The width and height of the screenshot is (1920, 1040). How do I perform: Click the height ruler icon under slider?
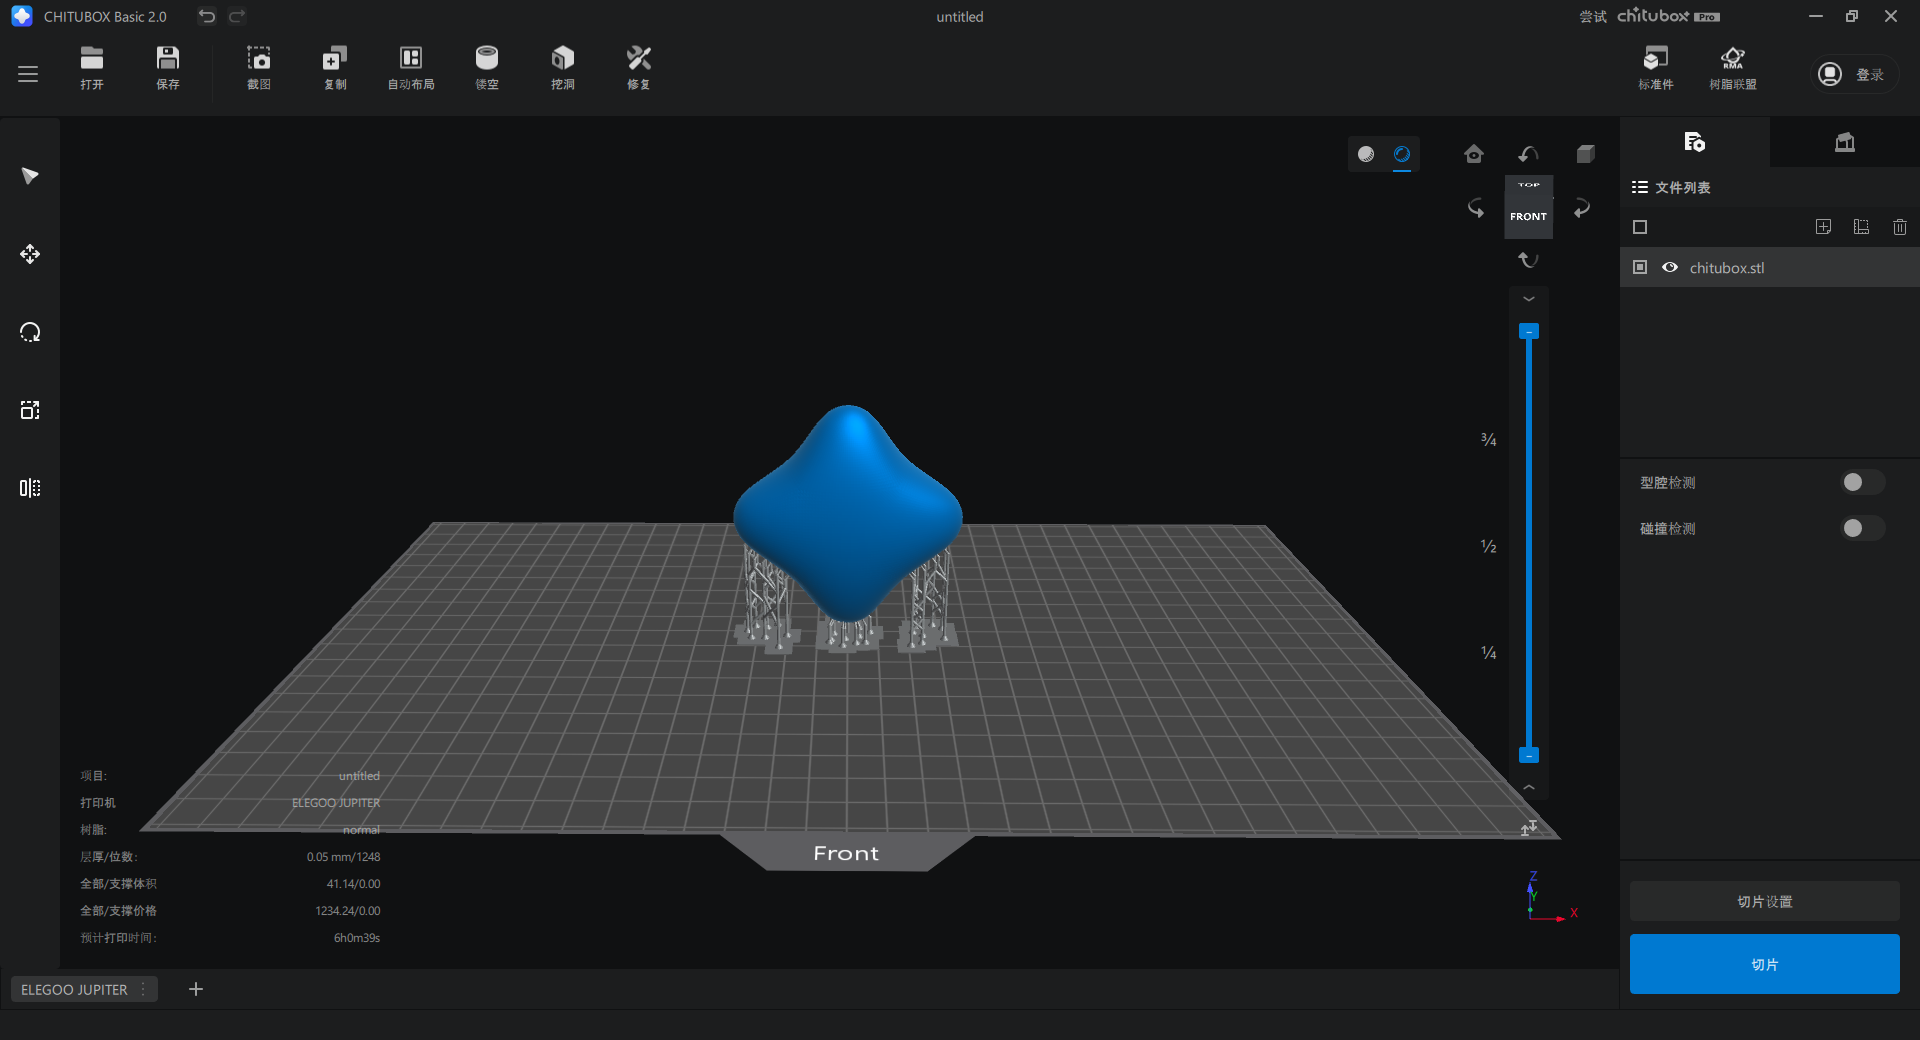tap(1529, 827)
